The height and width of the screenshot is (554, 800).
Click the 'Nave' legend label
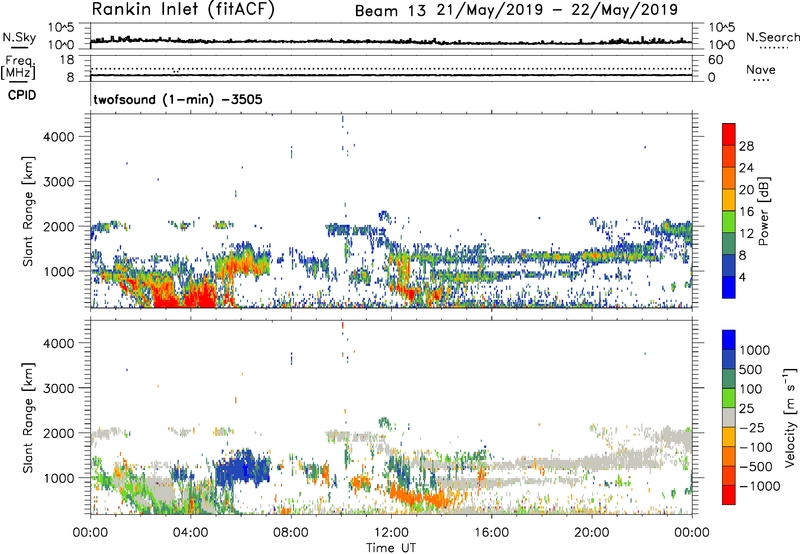[x=761, y=69]
